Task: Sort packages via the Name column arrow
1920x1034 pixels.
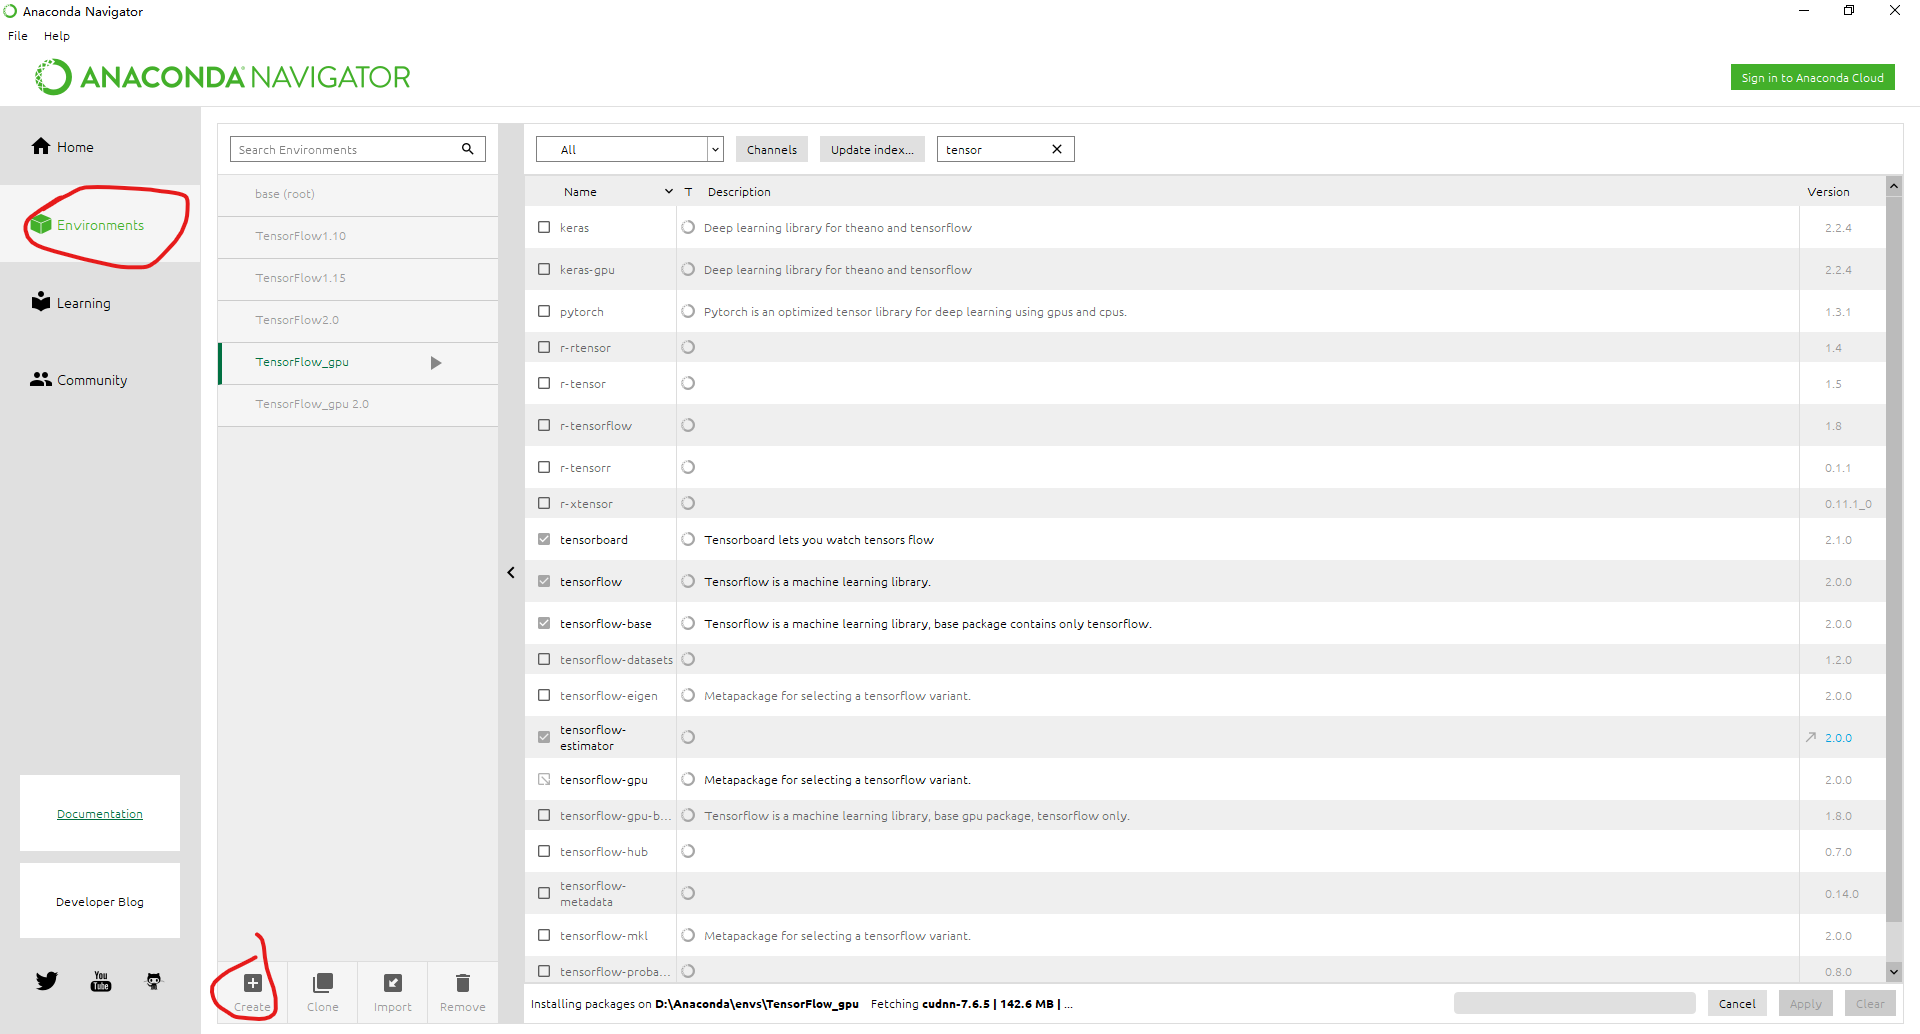Action: click(669, 191)
